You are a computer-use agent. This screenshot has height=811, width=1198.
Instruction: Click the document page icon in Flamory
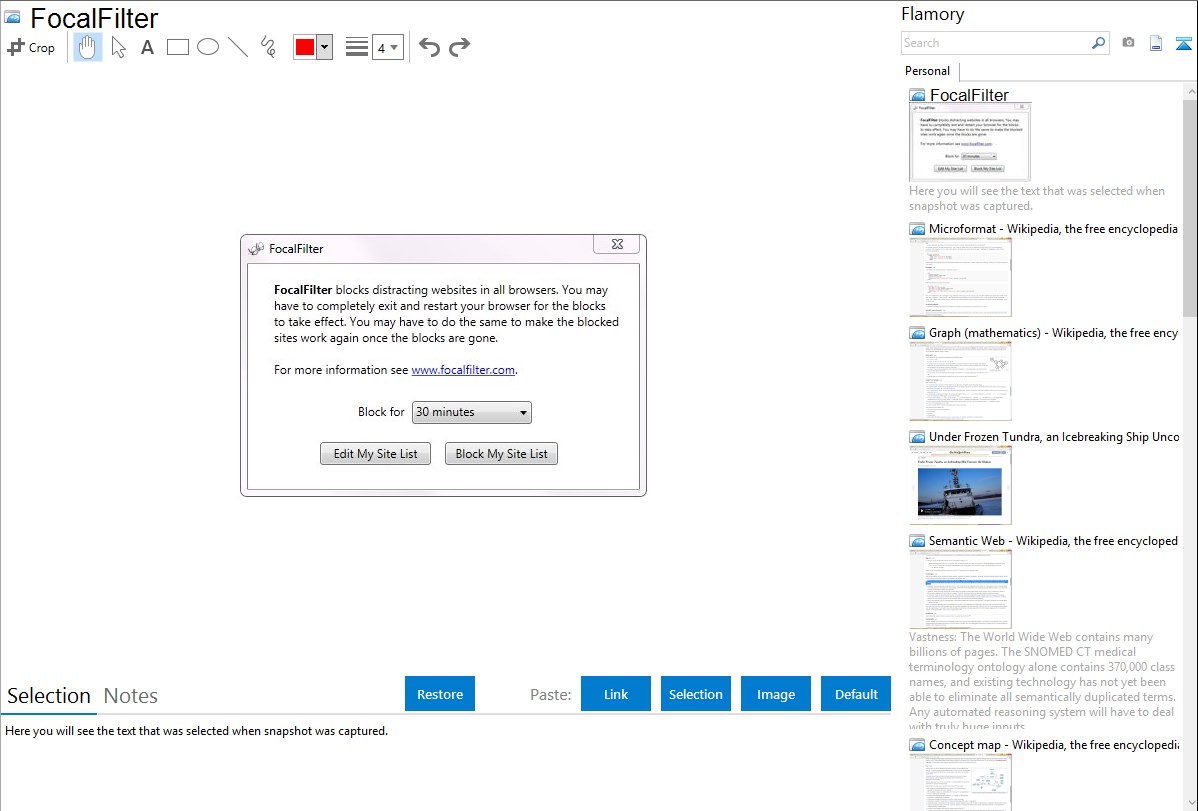1156,43
